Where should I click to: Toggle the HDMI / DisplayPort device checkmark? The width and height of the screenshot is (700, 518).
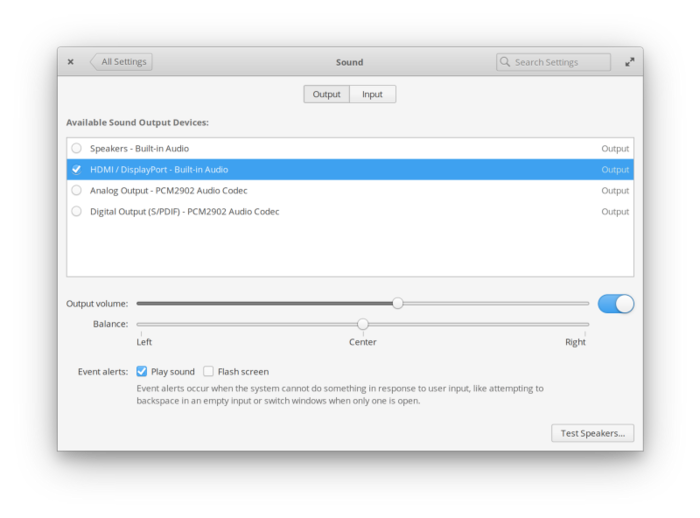click(x=77, y=169)
